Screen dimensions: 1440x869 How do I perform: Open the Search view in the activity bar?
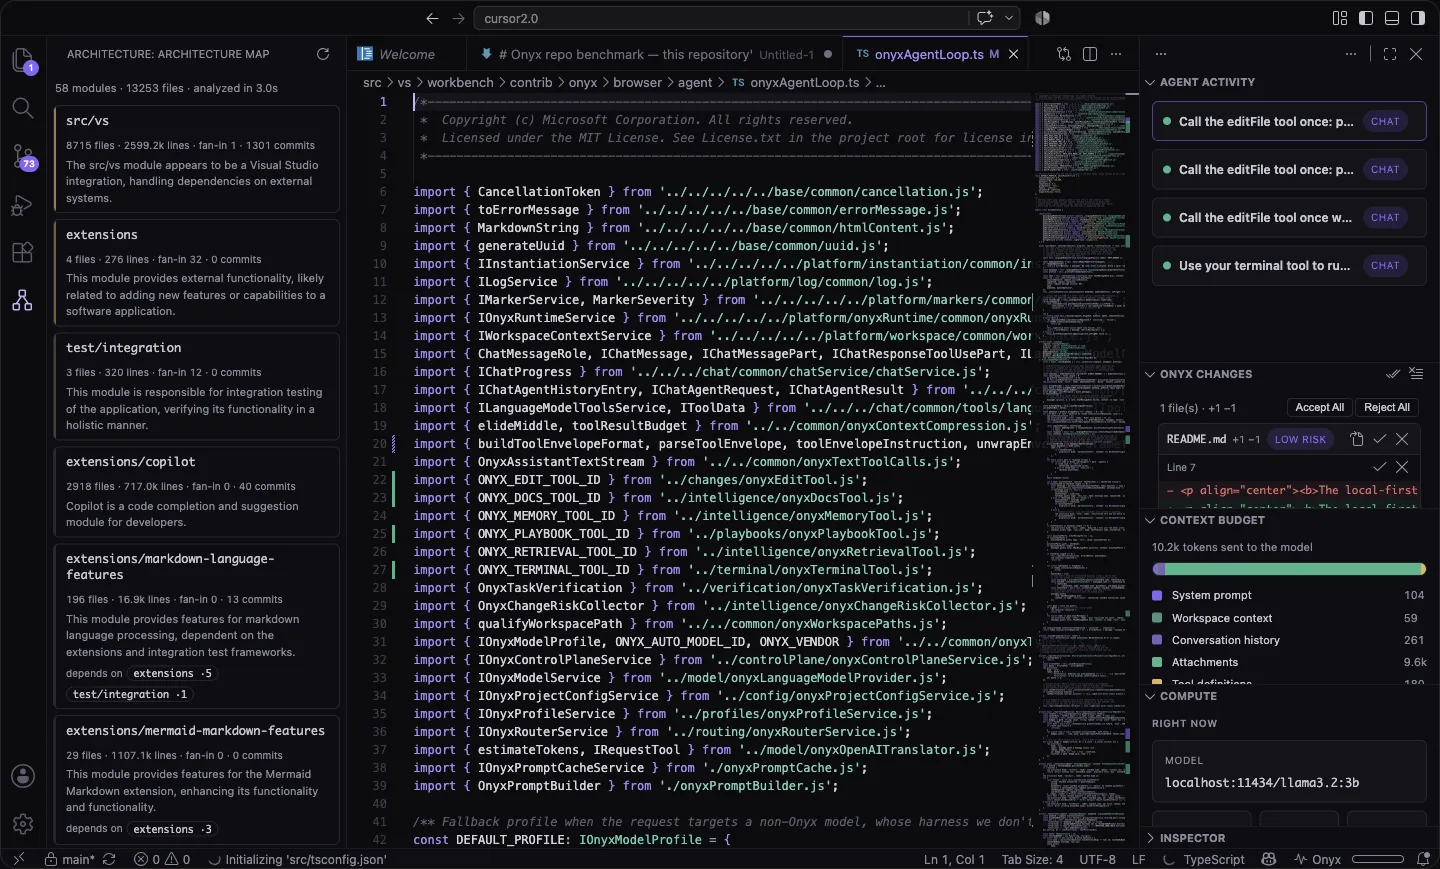click(x=23, y=107)
